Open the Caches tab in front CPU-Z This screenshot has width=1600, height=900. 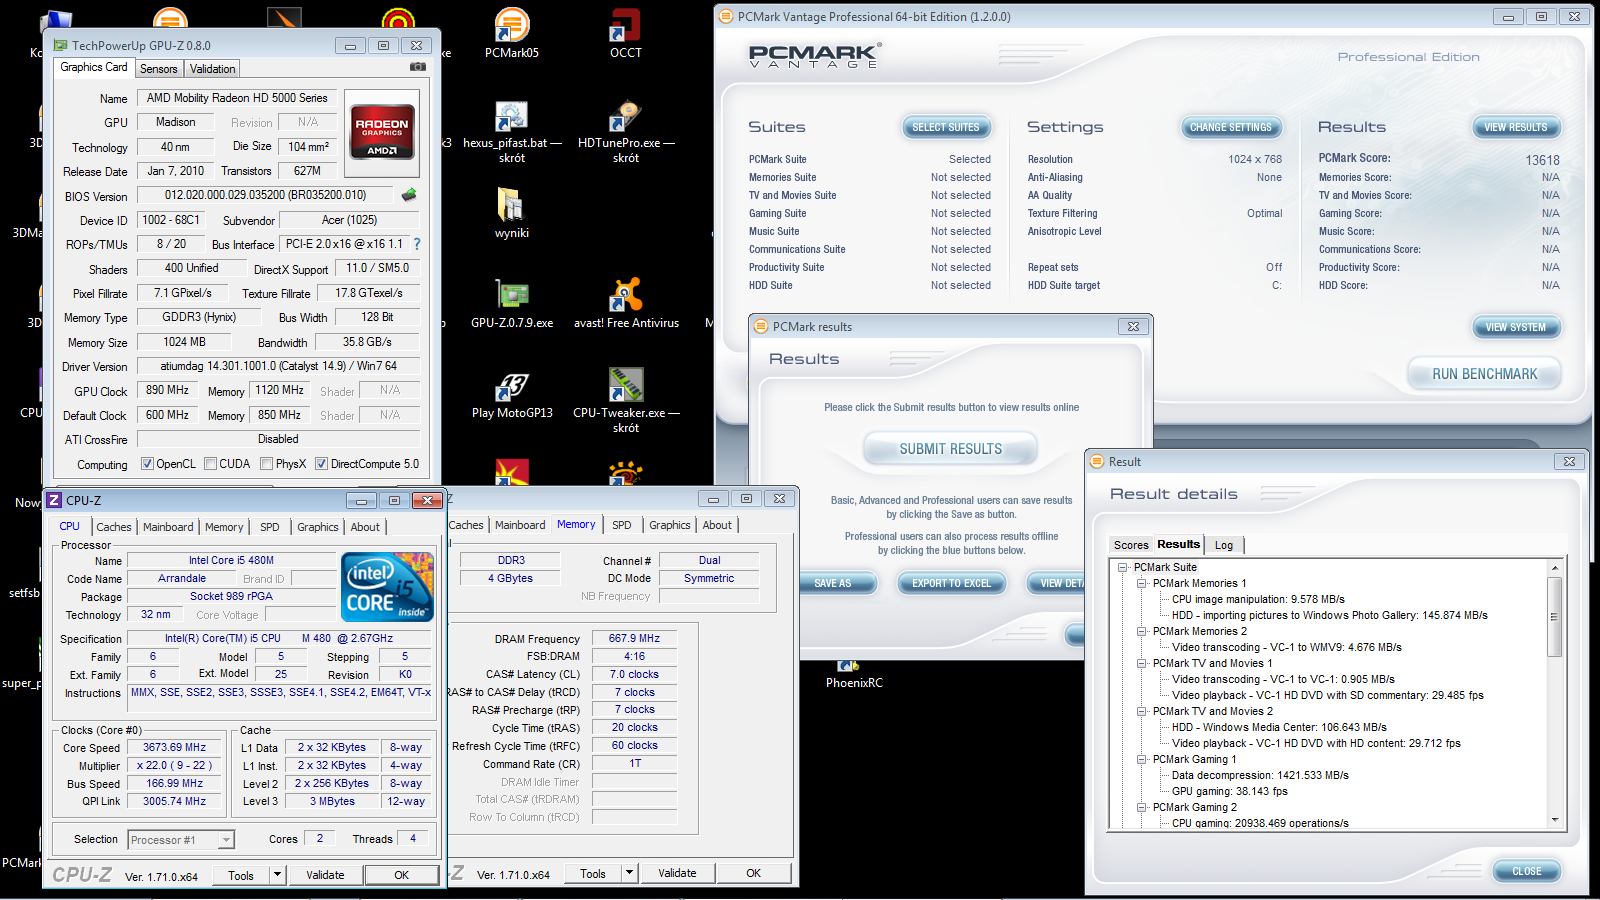point(114,527)
